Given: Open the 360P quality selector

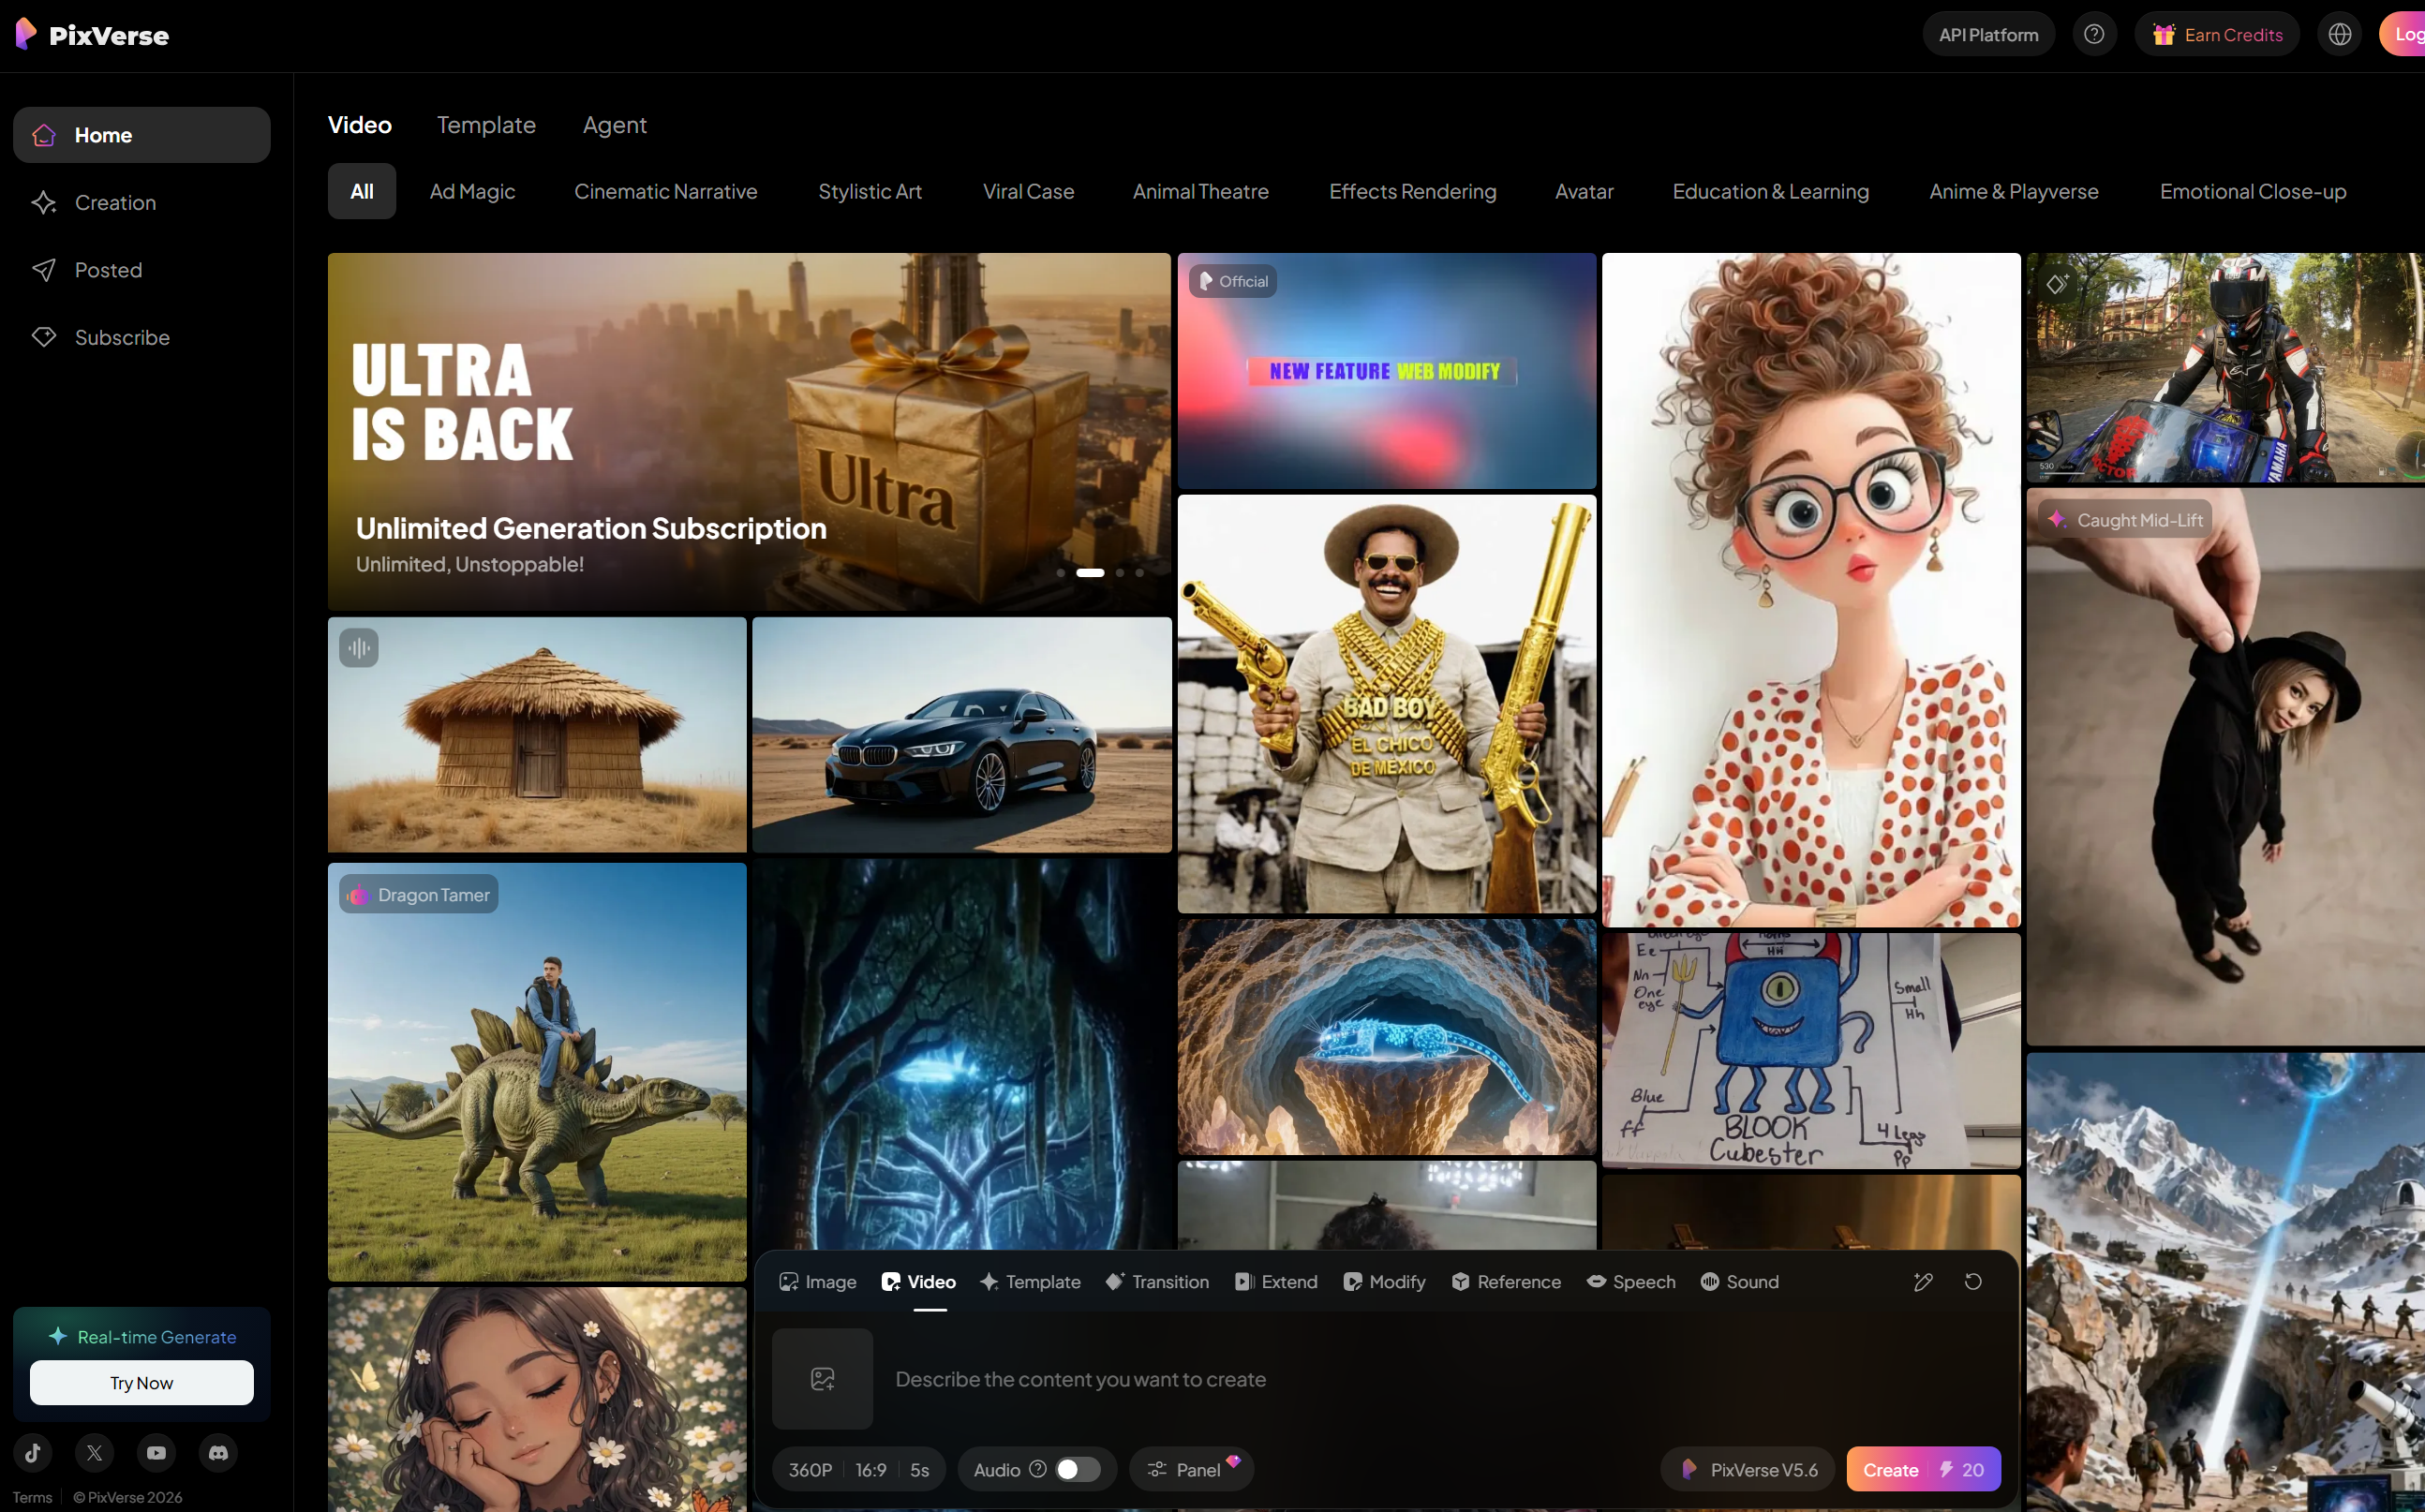Looking at the screenshot, I should click(x=810, y=1469).
